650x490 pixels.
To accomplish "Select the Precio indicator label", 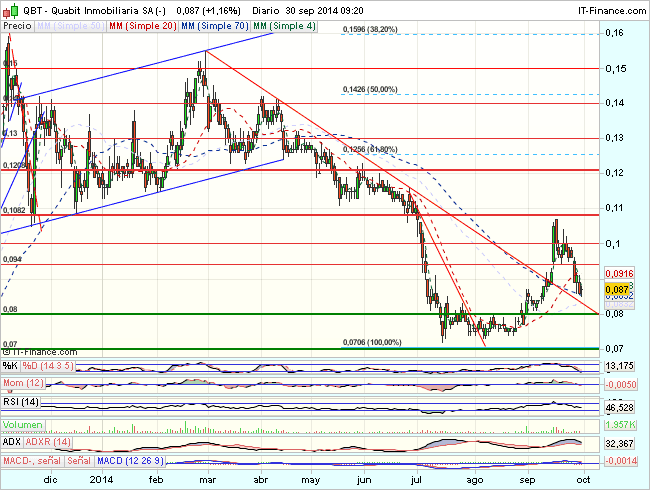I will 17,26.
